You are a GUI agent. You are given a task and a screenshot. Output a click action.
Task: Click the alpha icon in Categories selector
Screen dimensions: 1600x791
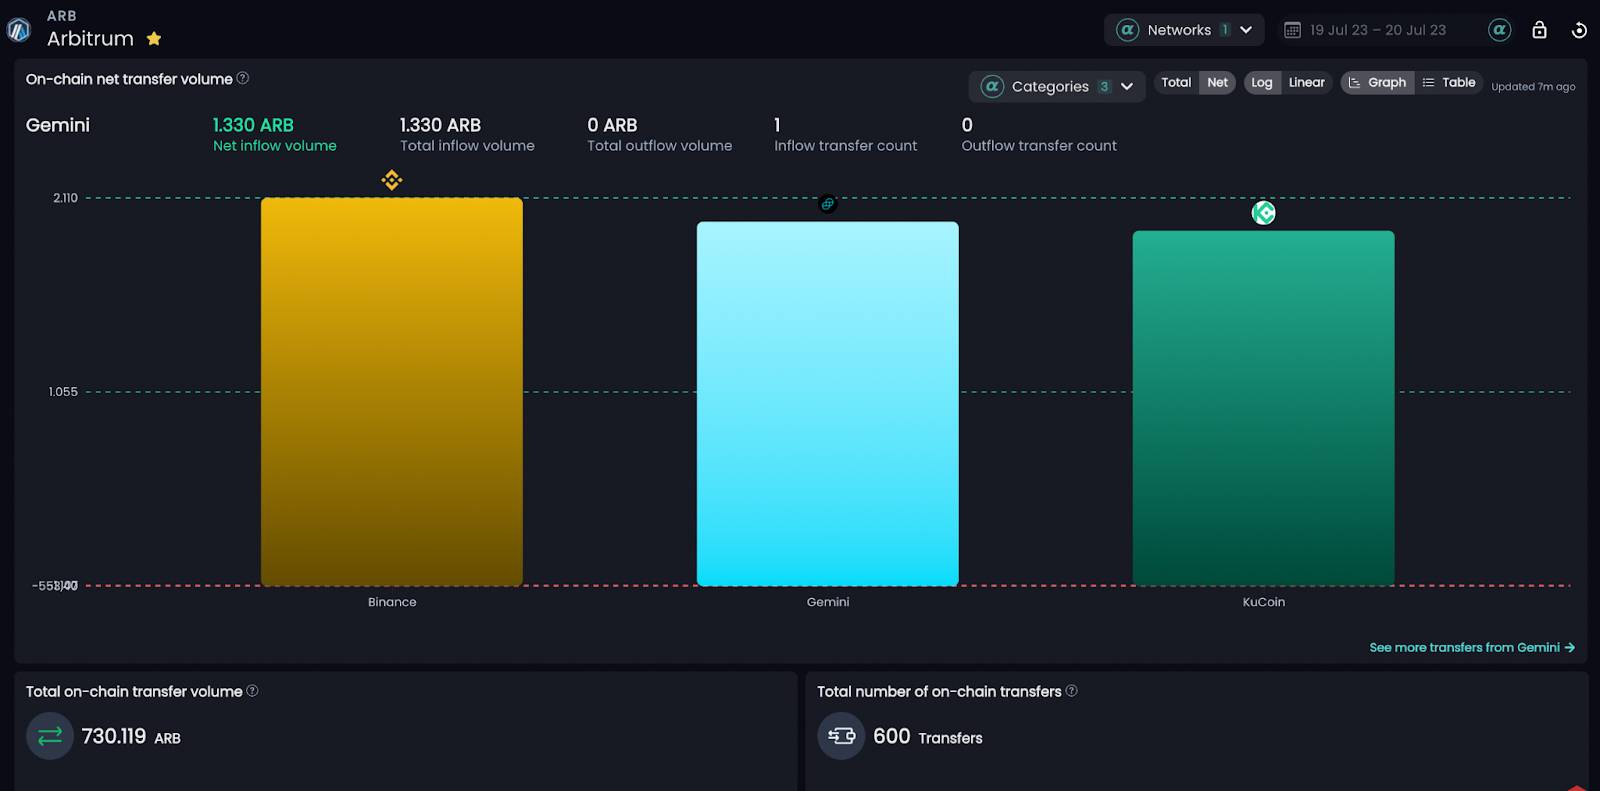tap(992, 86)
